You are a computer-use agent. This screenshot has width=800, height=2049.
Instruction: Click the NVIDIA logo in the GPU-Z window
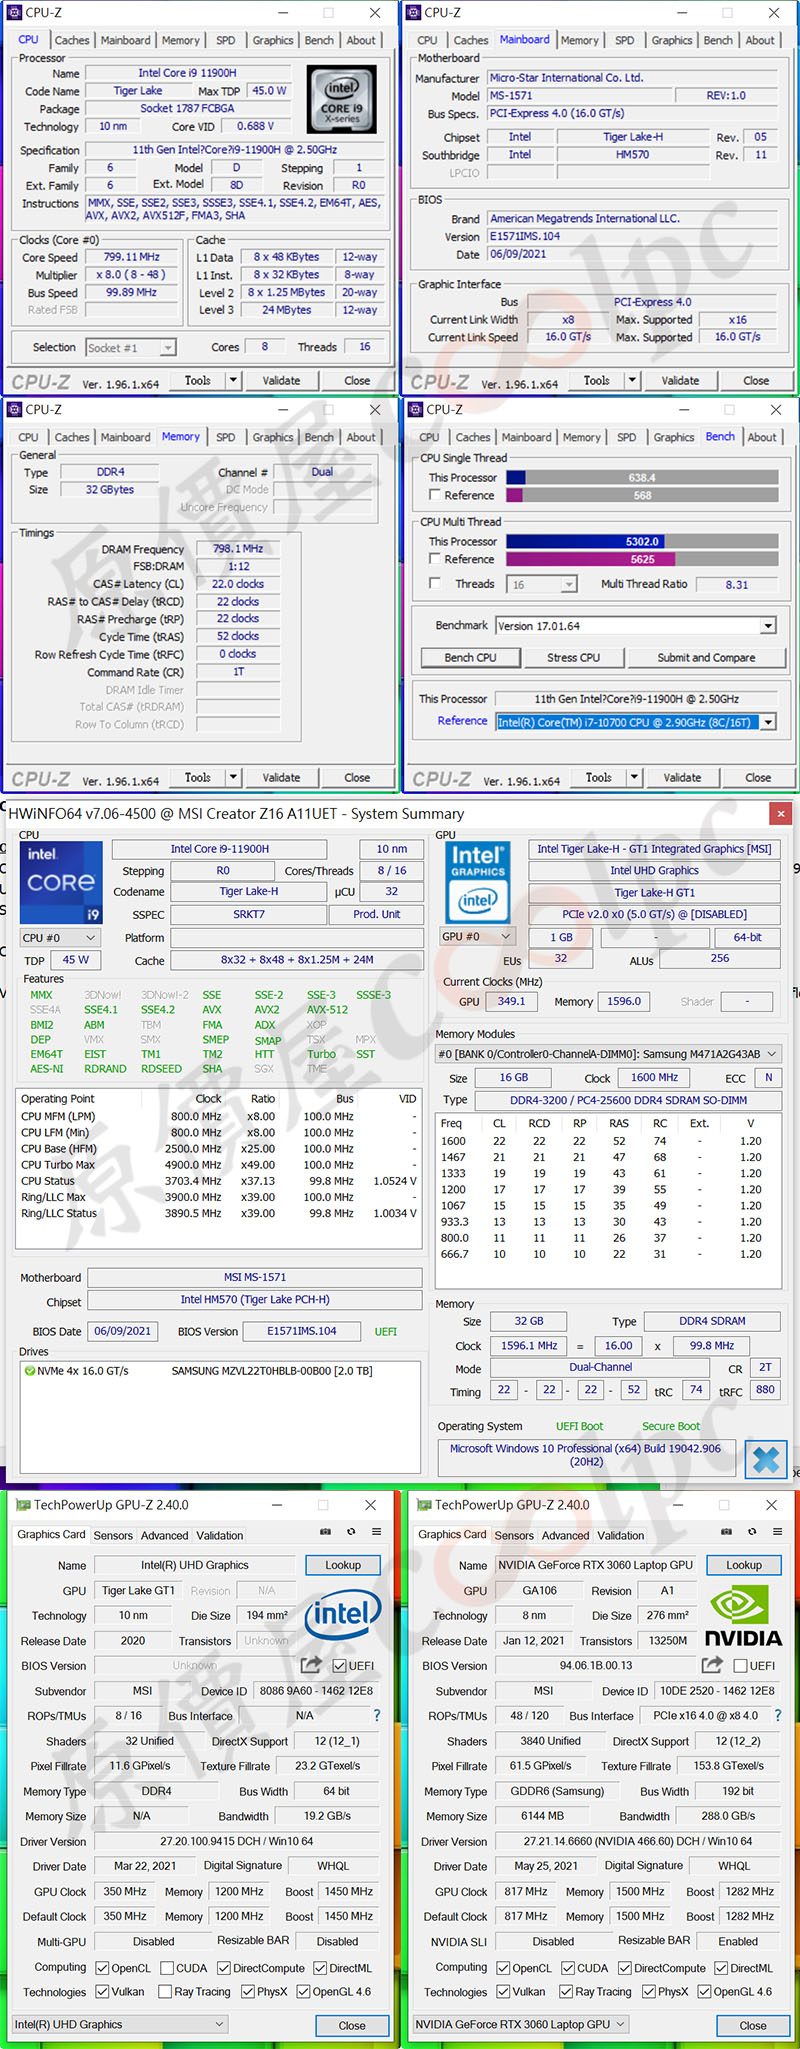coord(743,1617)
